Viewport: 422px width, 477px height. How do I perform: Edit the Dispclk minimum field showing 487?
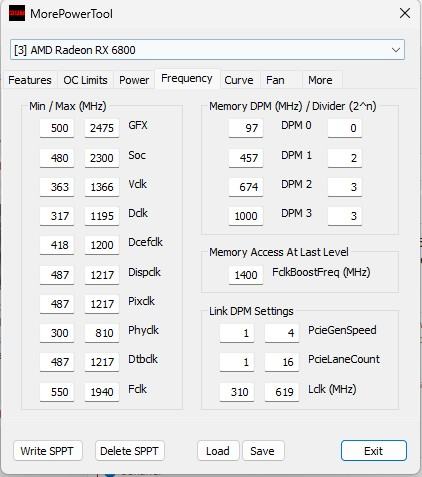coord(57,275)
